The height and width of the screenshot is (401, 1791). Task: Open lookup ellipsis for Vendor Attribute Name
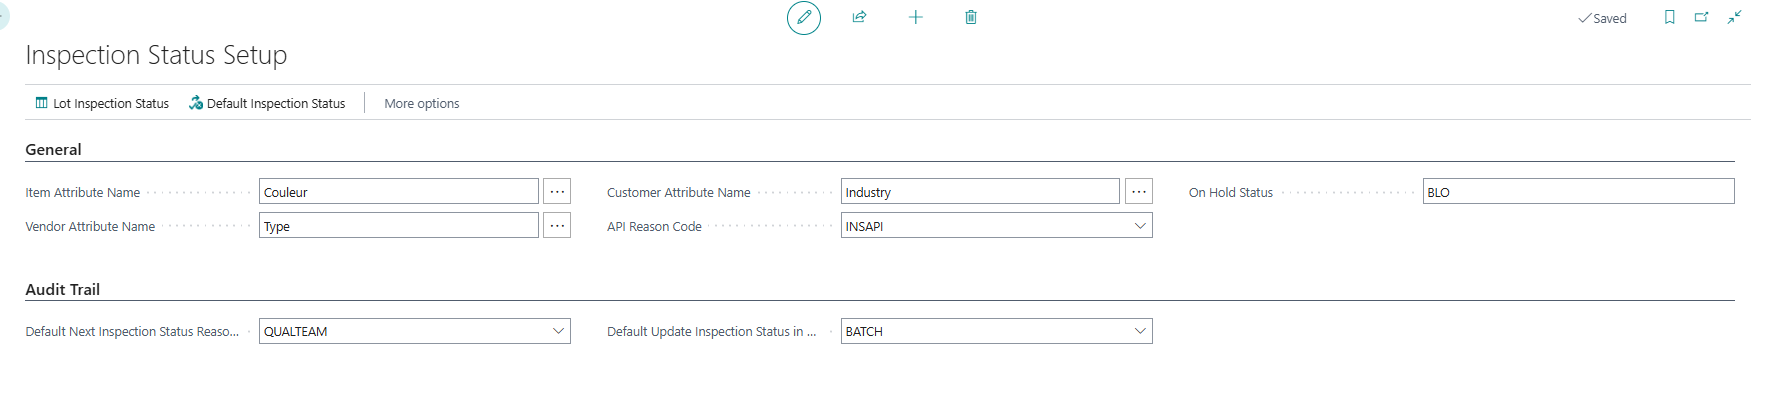point(557,226)
